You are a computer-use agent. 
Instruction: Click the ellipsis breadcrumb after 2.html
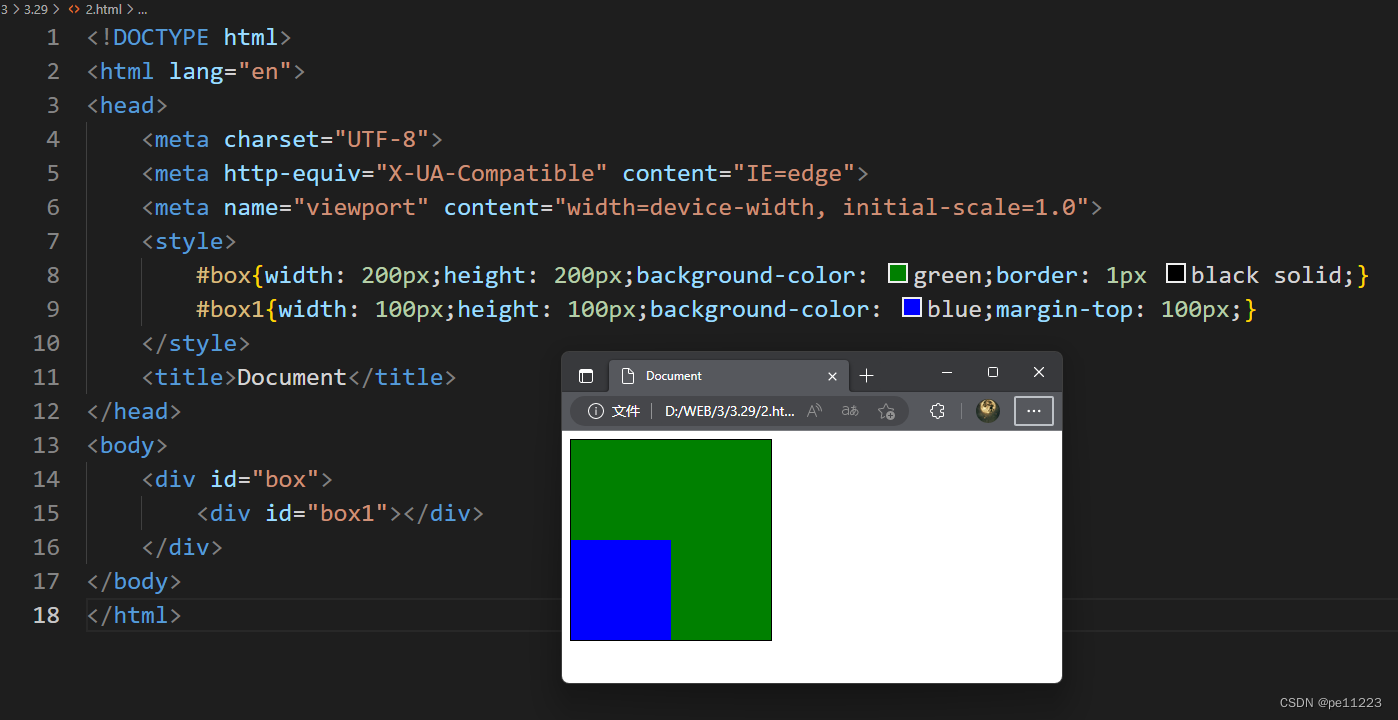[143, 8]
